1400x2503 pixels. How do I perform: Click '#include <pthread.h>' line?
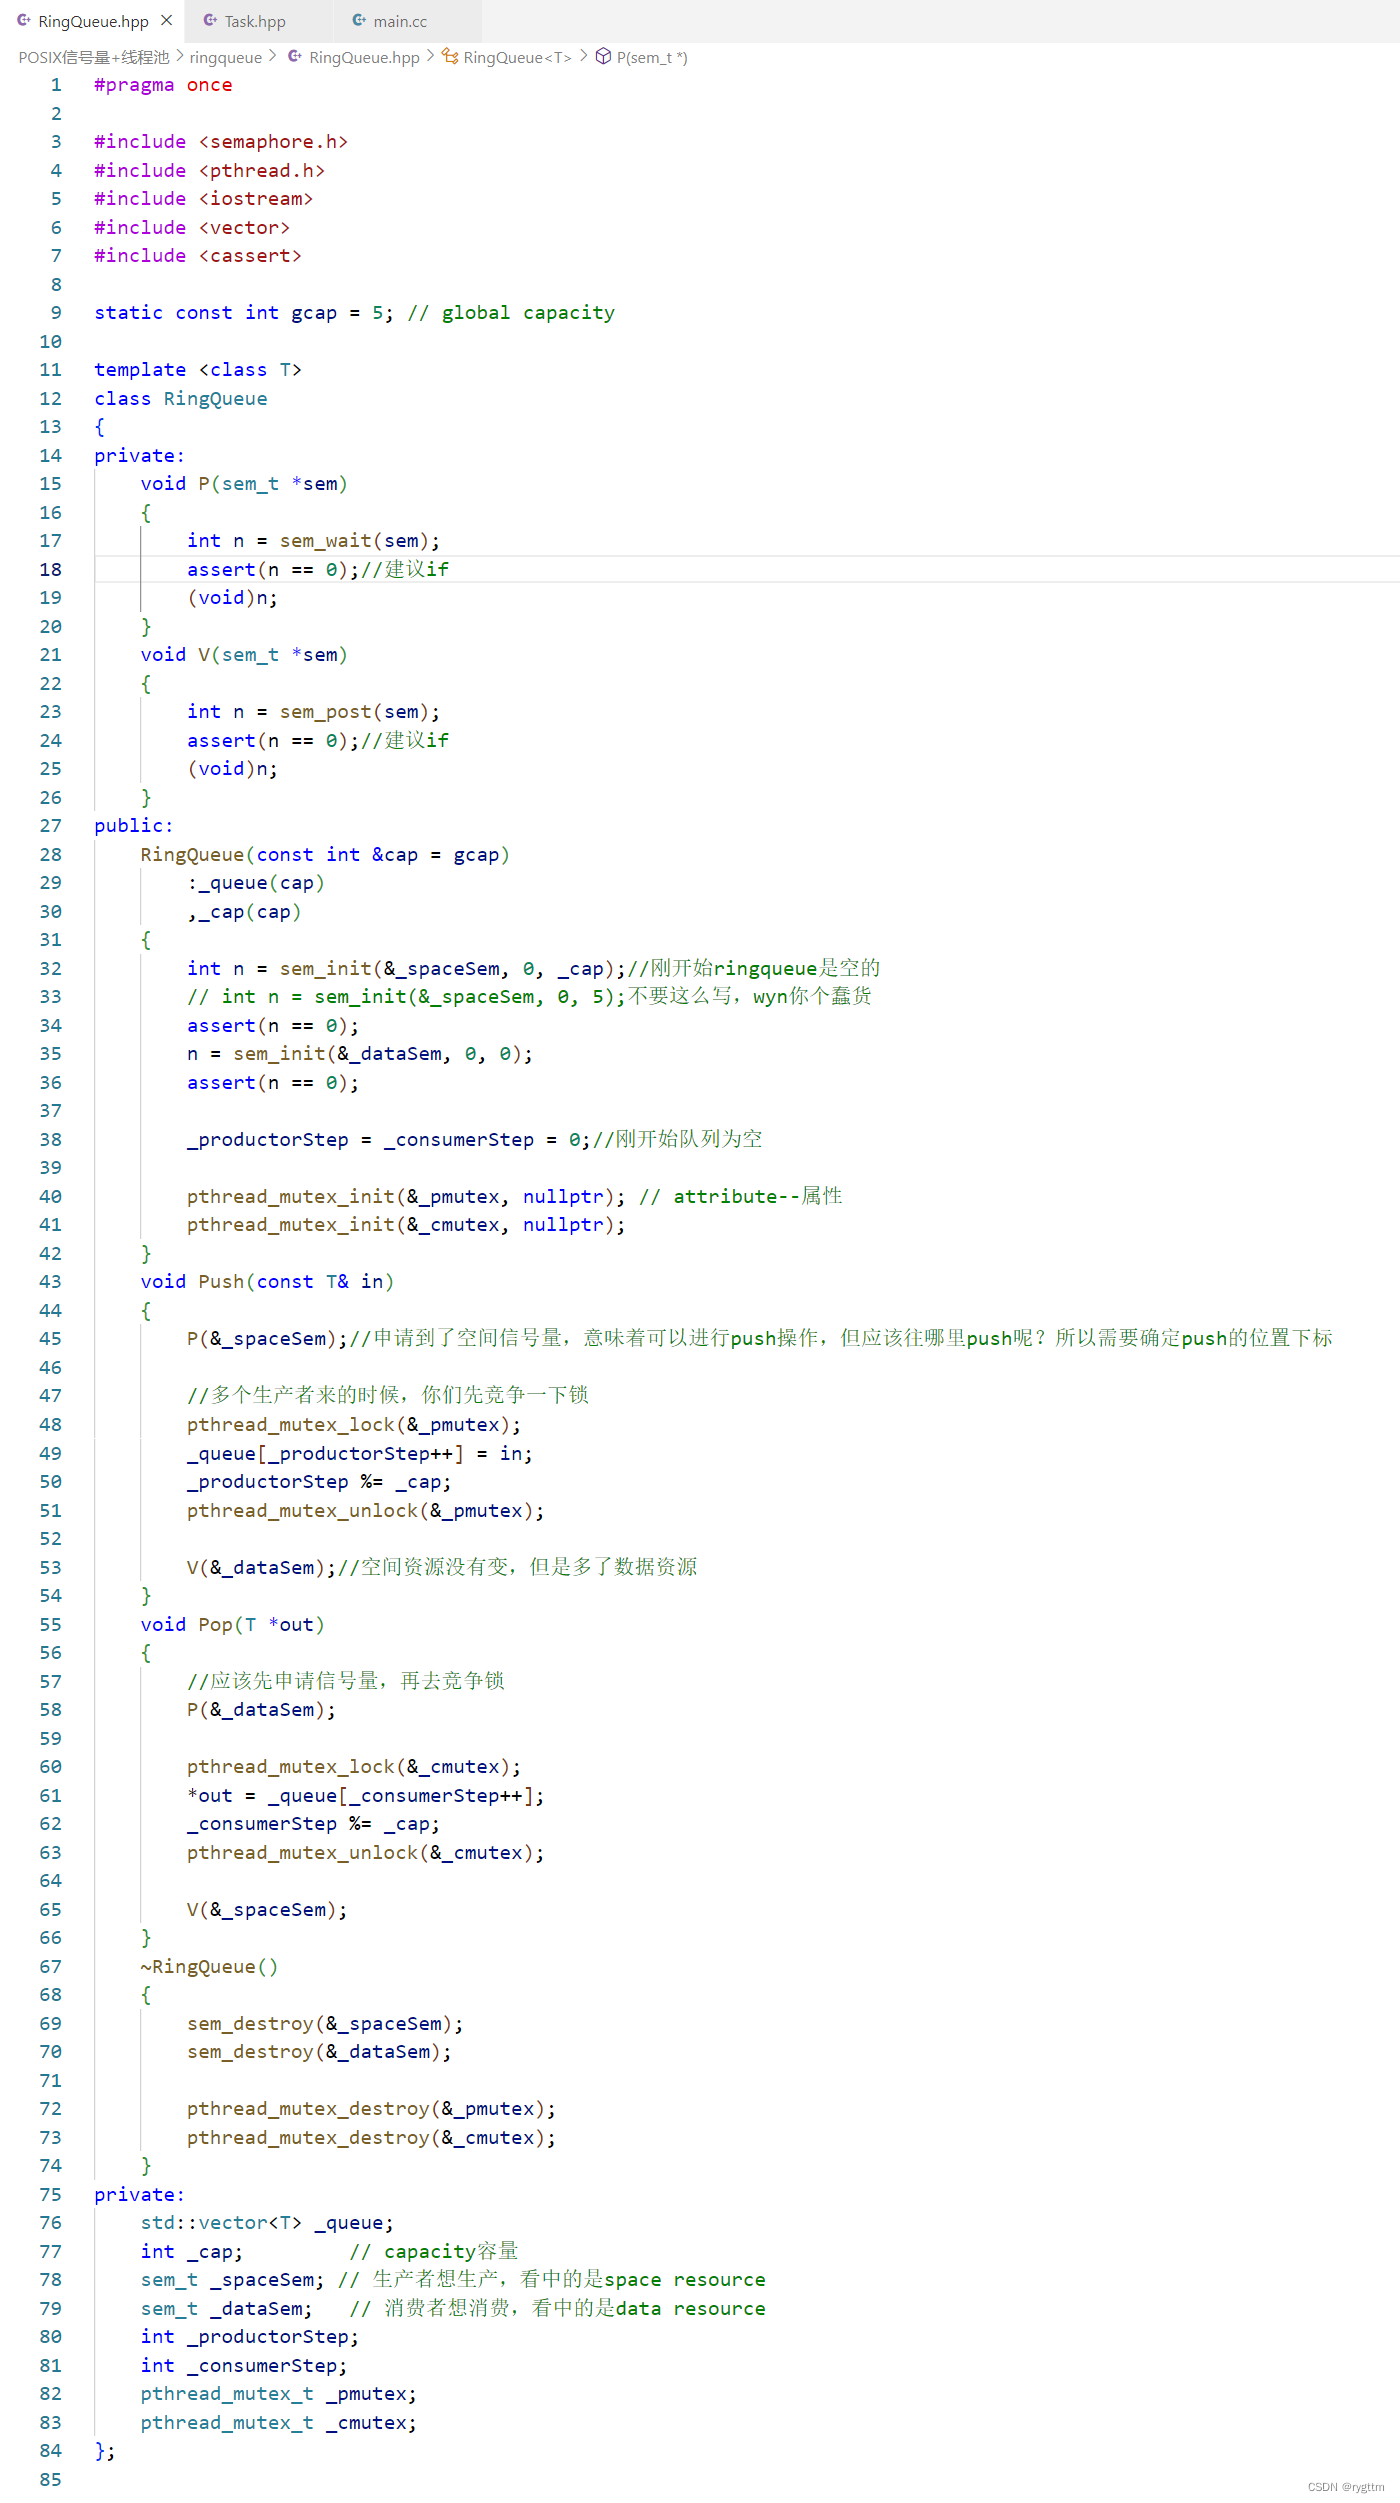pyautogui.click(x=209, y=171)
